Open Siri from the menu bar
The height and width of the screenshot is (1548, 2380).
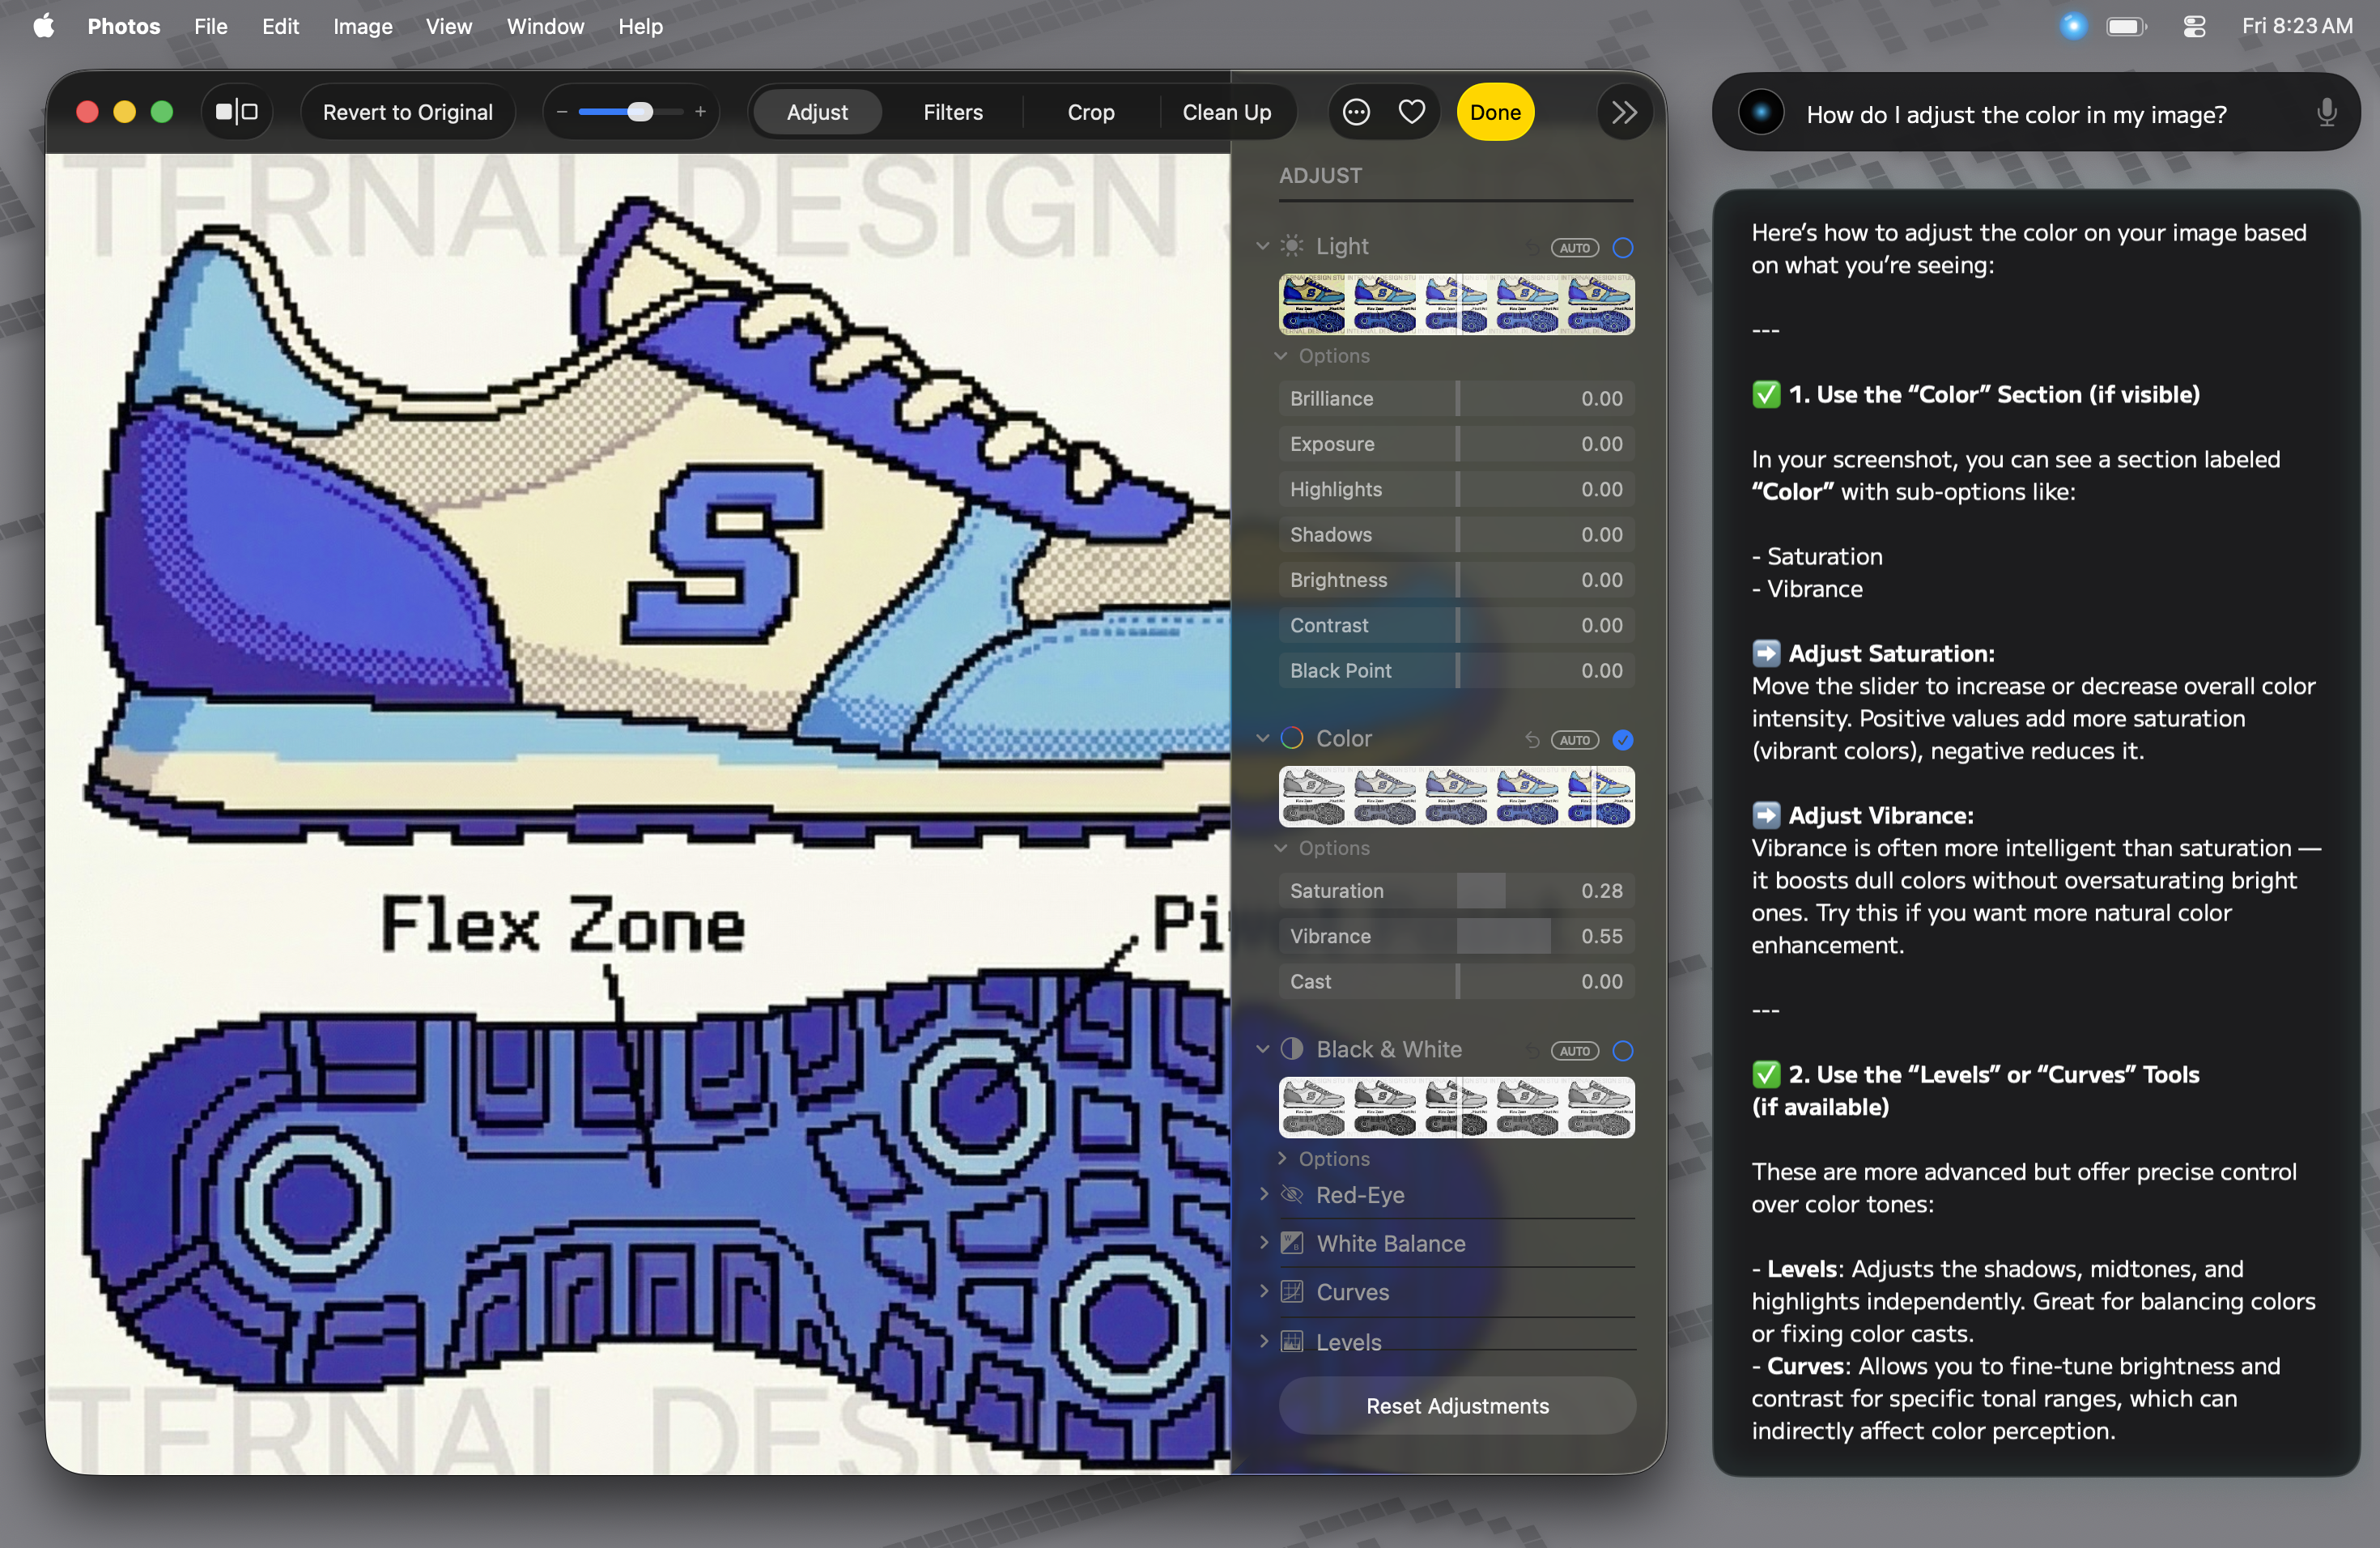2073,26
